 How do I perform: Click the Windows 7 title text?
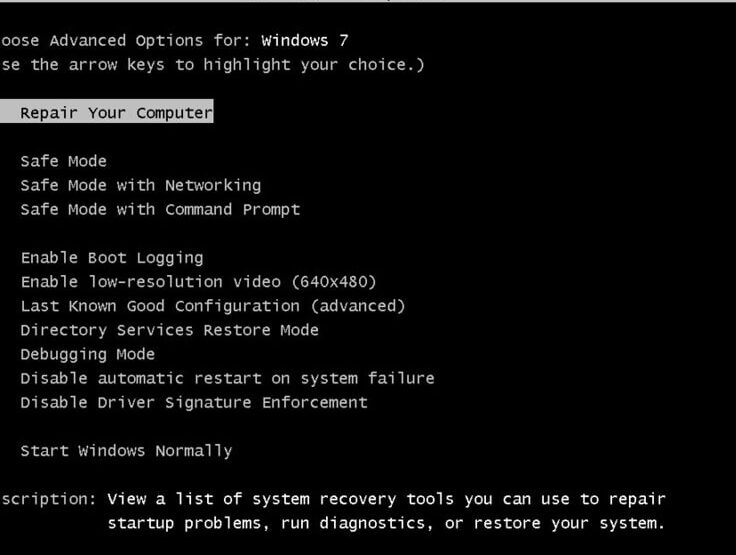(305, 40)
